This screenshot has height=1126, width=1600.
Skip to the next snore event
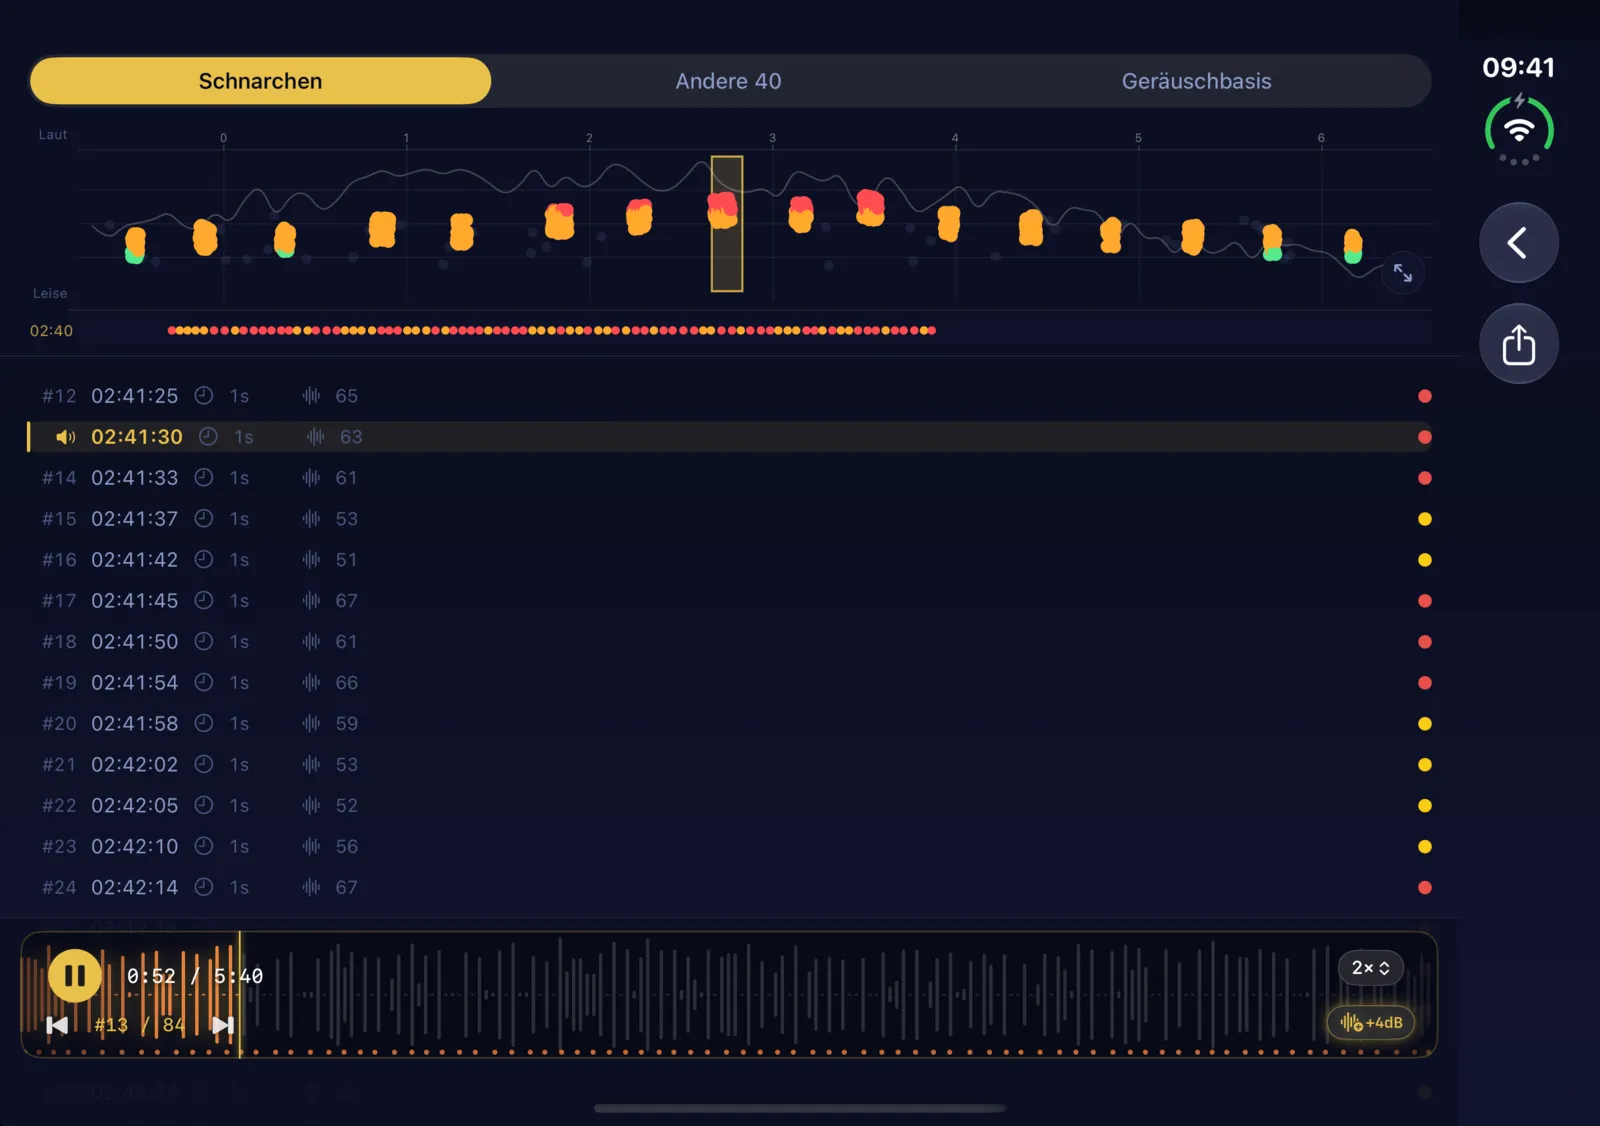click(223, 1025)
